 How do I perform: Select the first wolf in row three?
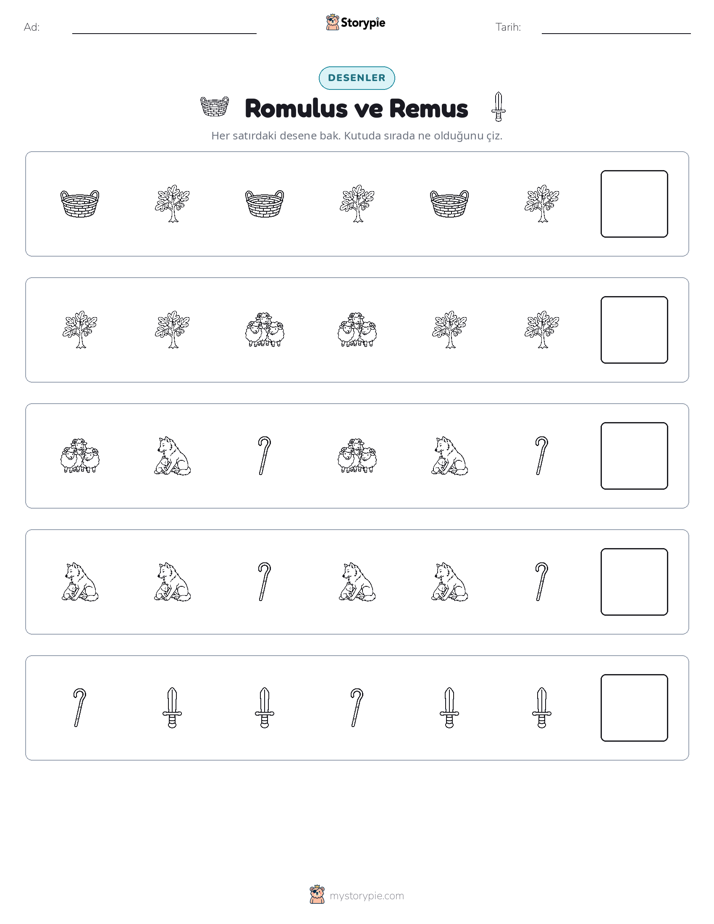pyautogui.click(x=172, y=456)
